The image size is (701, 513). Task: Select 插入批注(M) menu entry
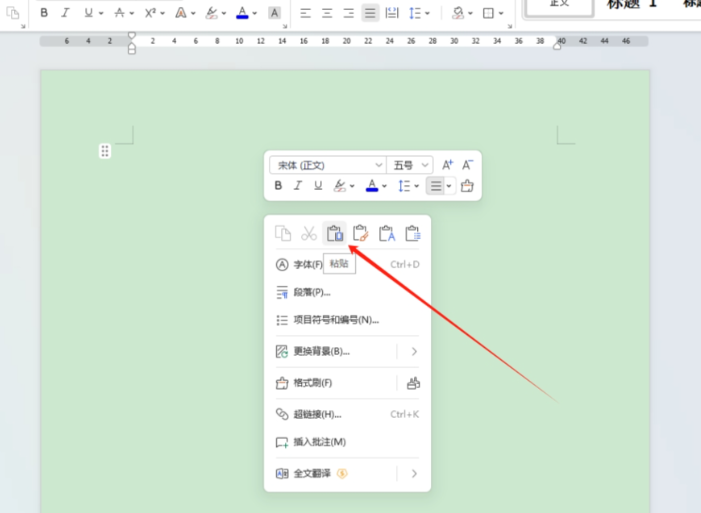319,442
